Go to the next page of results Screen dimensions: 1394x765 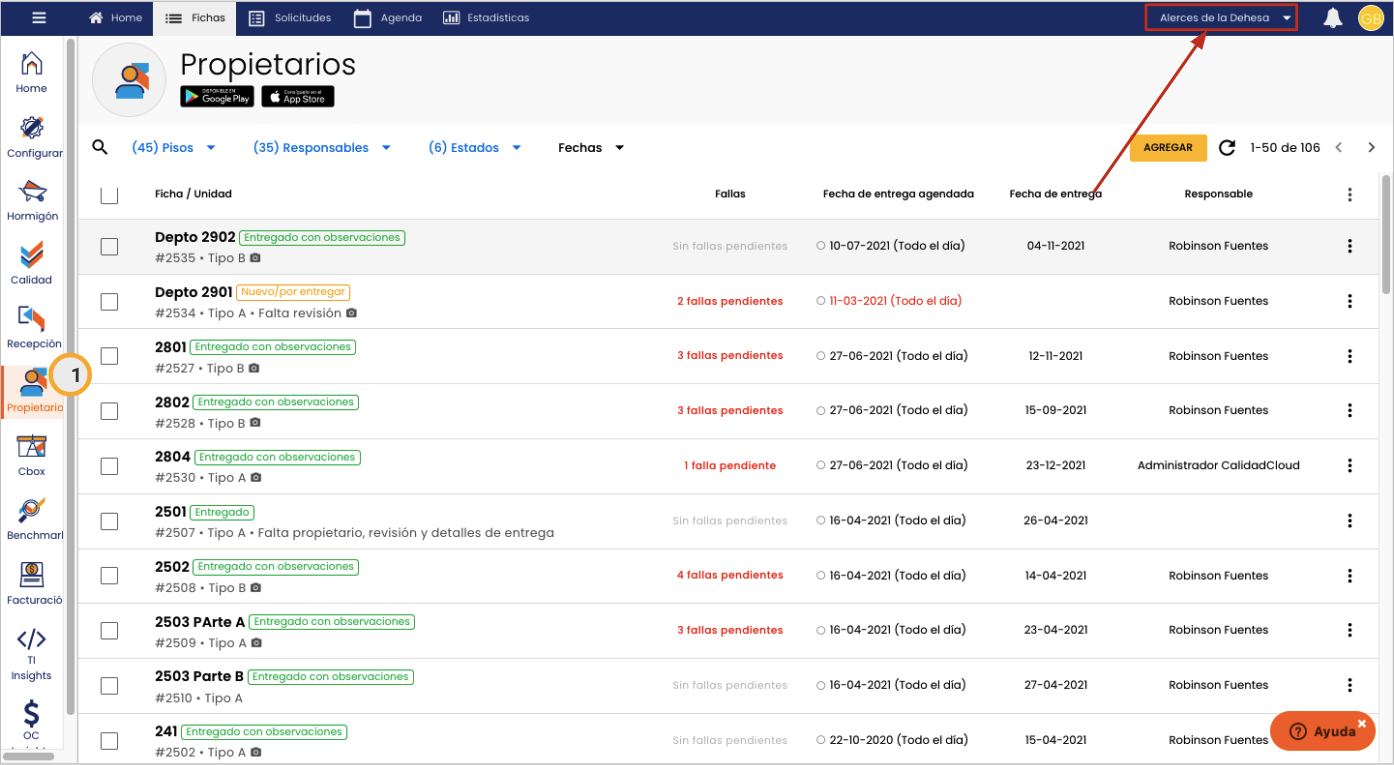click(1372, 148)
